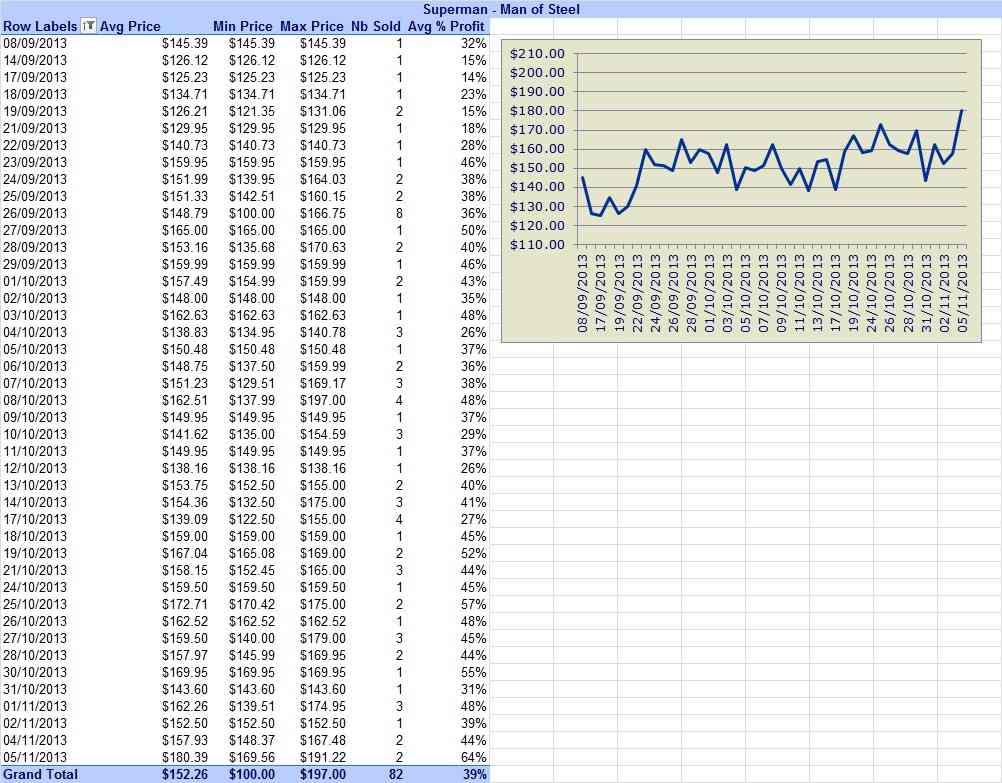
Task: Click the 8 sold cell for 26/09/2013
Action: coord(399,213)
